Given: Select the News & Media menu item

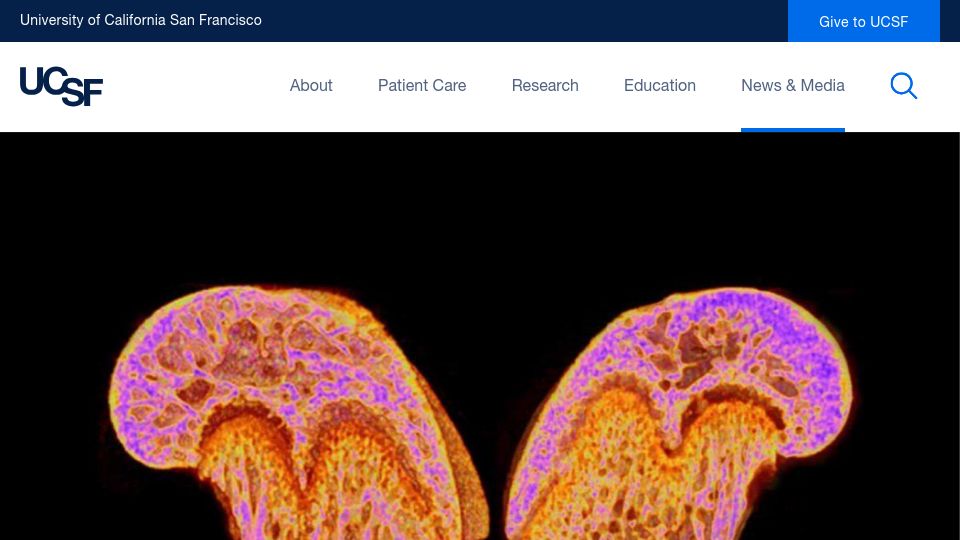Looking at the screenshot, I should (x=793, y=86).
